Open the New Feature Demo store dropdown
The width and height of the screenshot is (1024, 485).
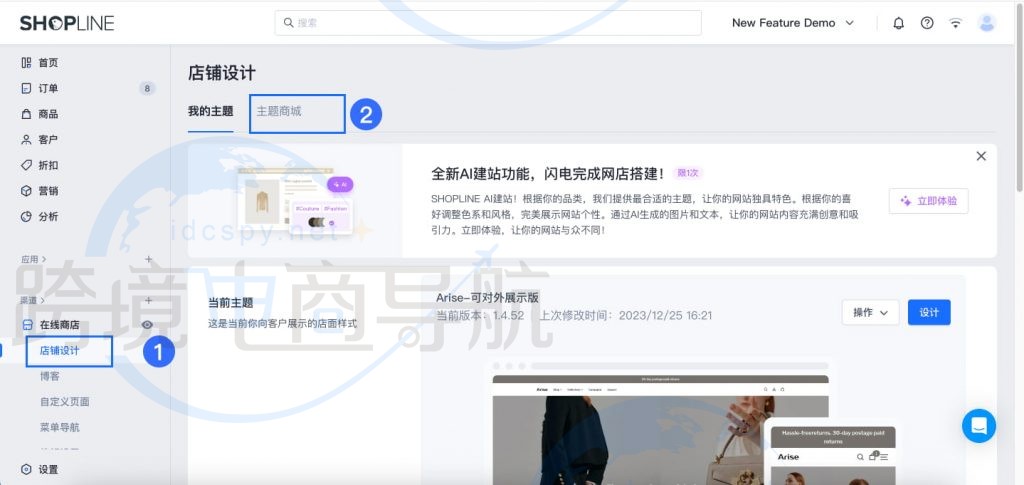click(x=793, y=23)
